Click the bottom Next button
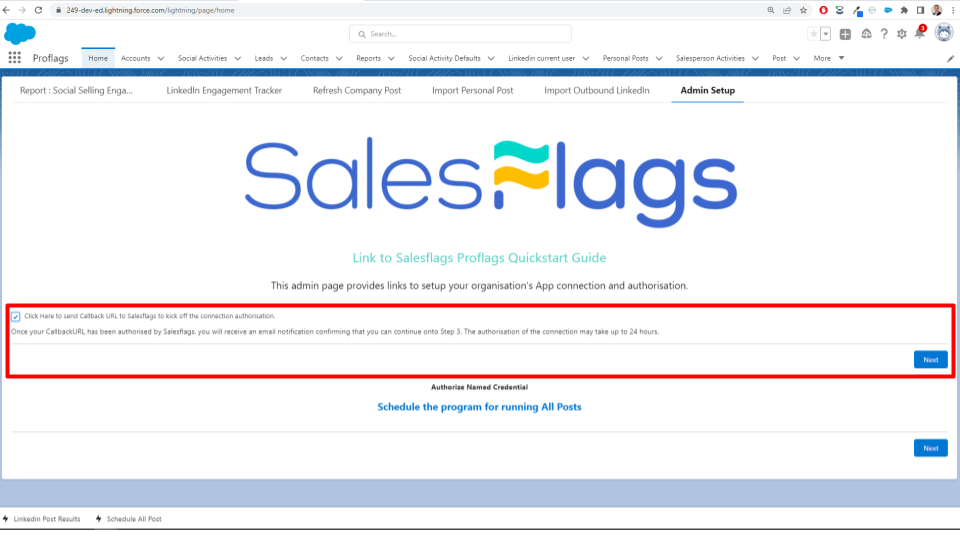The height and width of the screenshot is (540, 960). click(931, 448)
